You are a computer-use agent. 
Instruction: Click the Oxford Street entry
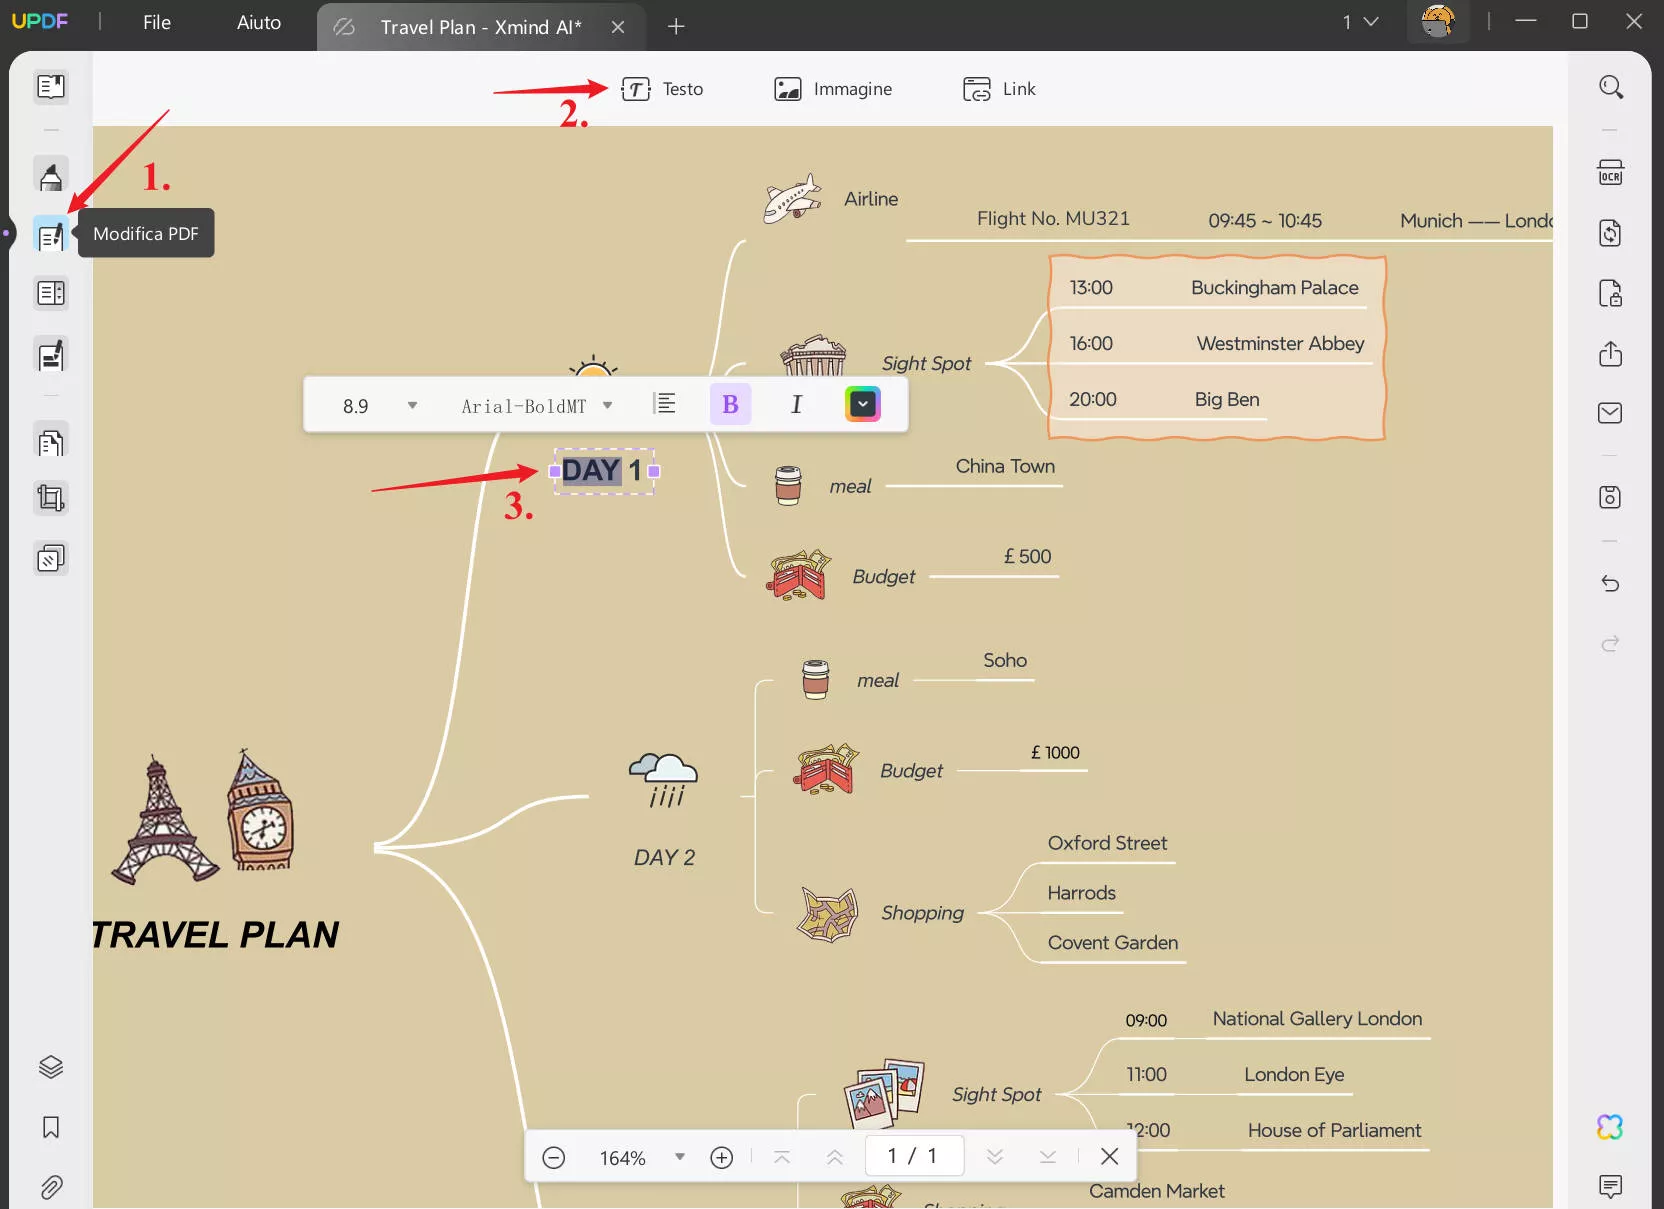click(x=1107, y=843)
